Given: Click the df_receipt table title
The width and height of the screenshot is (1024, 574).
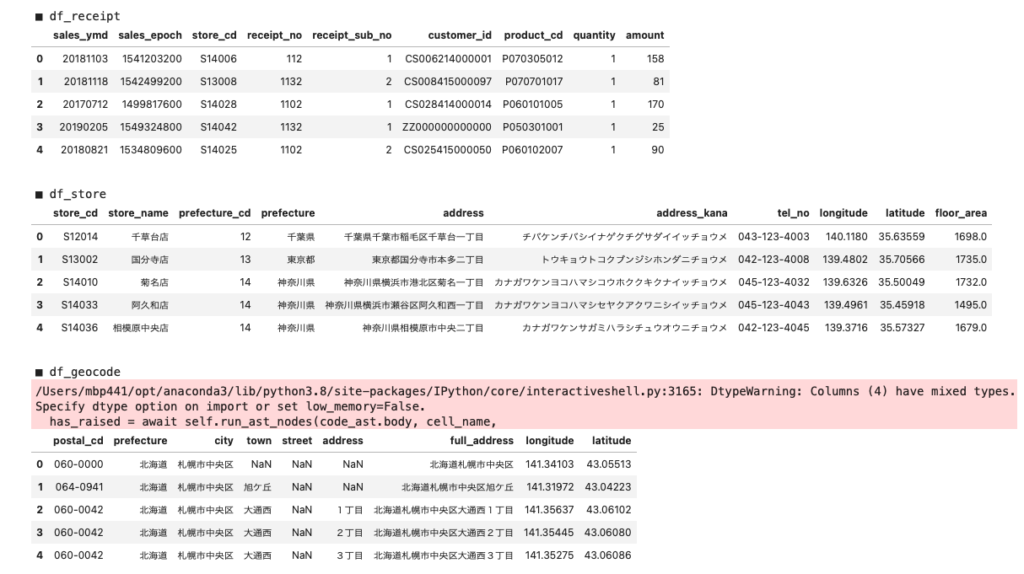Looking at the screenshot, I should click(x=84, y=16).
